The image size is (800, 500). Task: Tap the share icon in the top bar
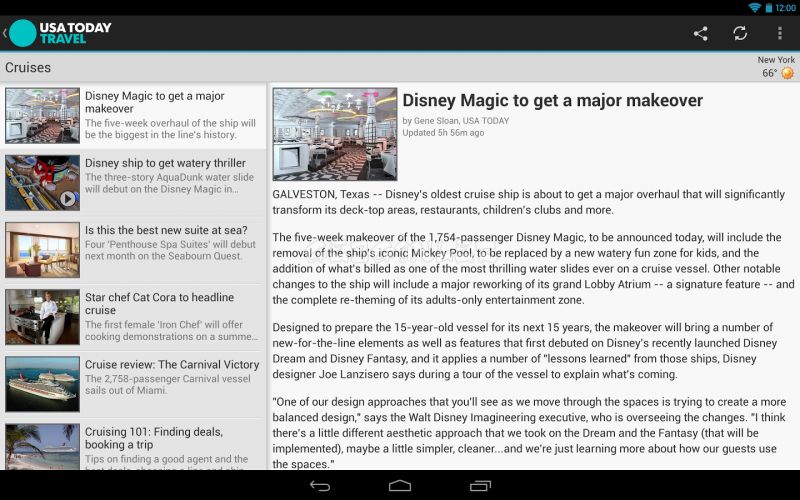point(701,34)
